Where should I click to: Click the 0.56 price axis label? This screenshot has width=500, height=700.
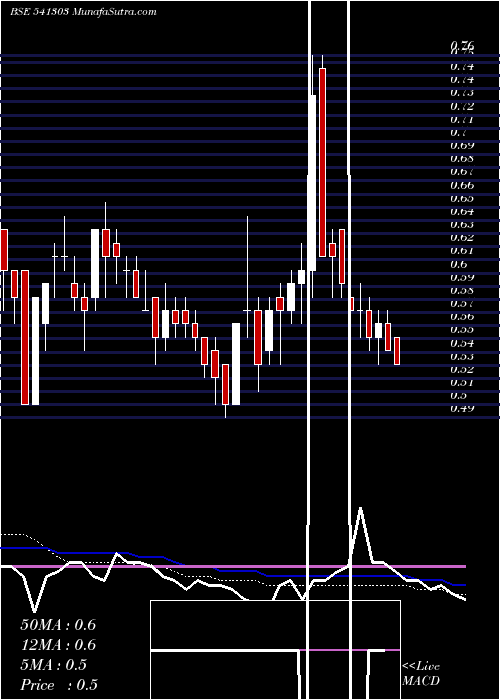click(462, 317)
